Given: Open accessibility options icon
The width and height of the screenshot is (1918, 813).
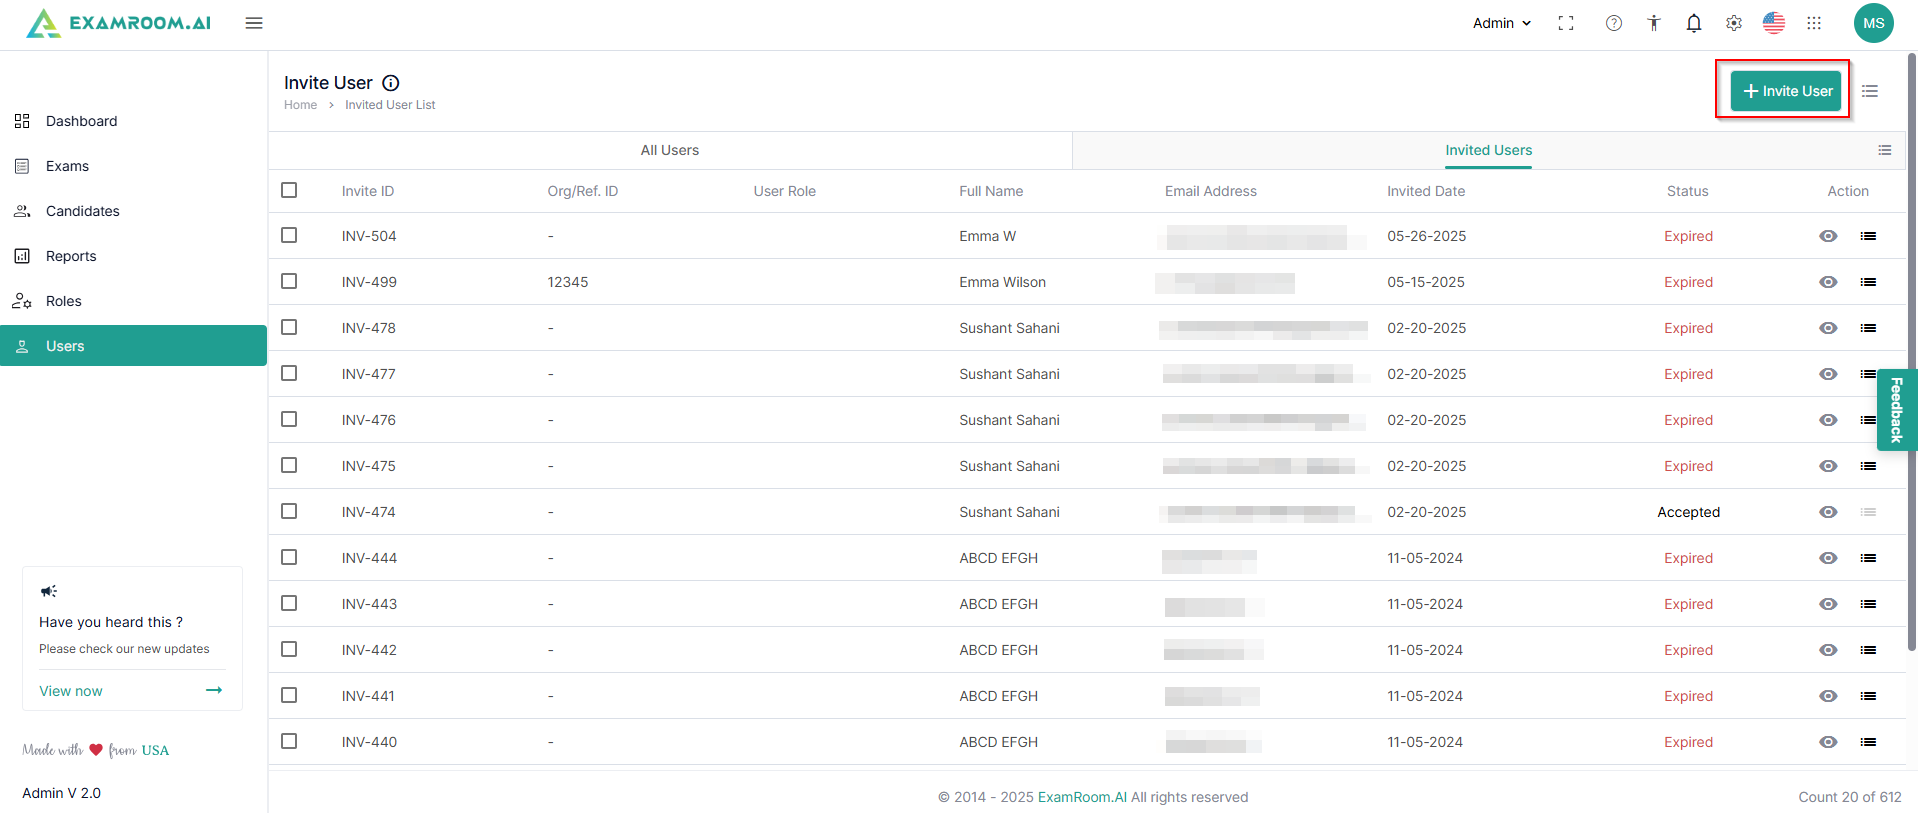Looking at the screenshot, I should [x=1654, y=23].
